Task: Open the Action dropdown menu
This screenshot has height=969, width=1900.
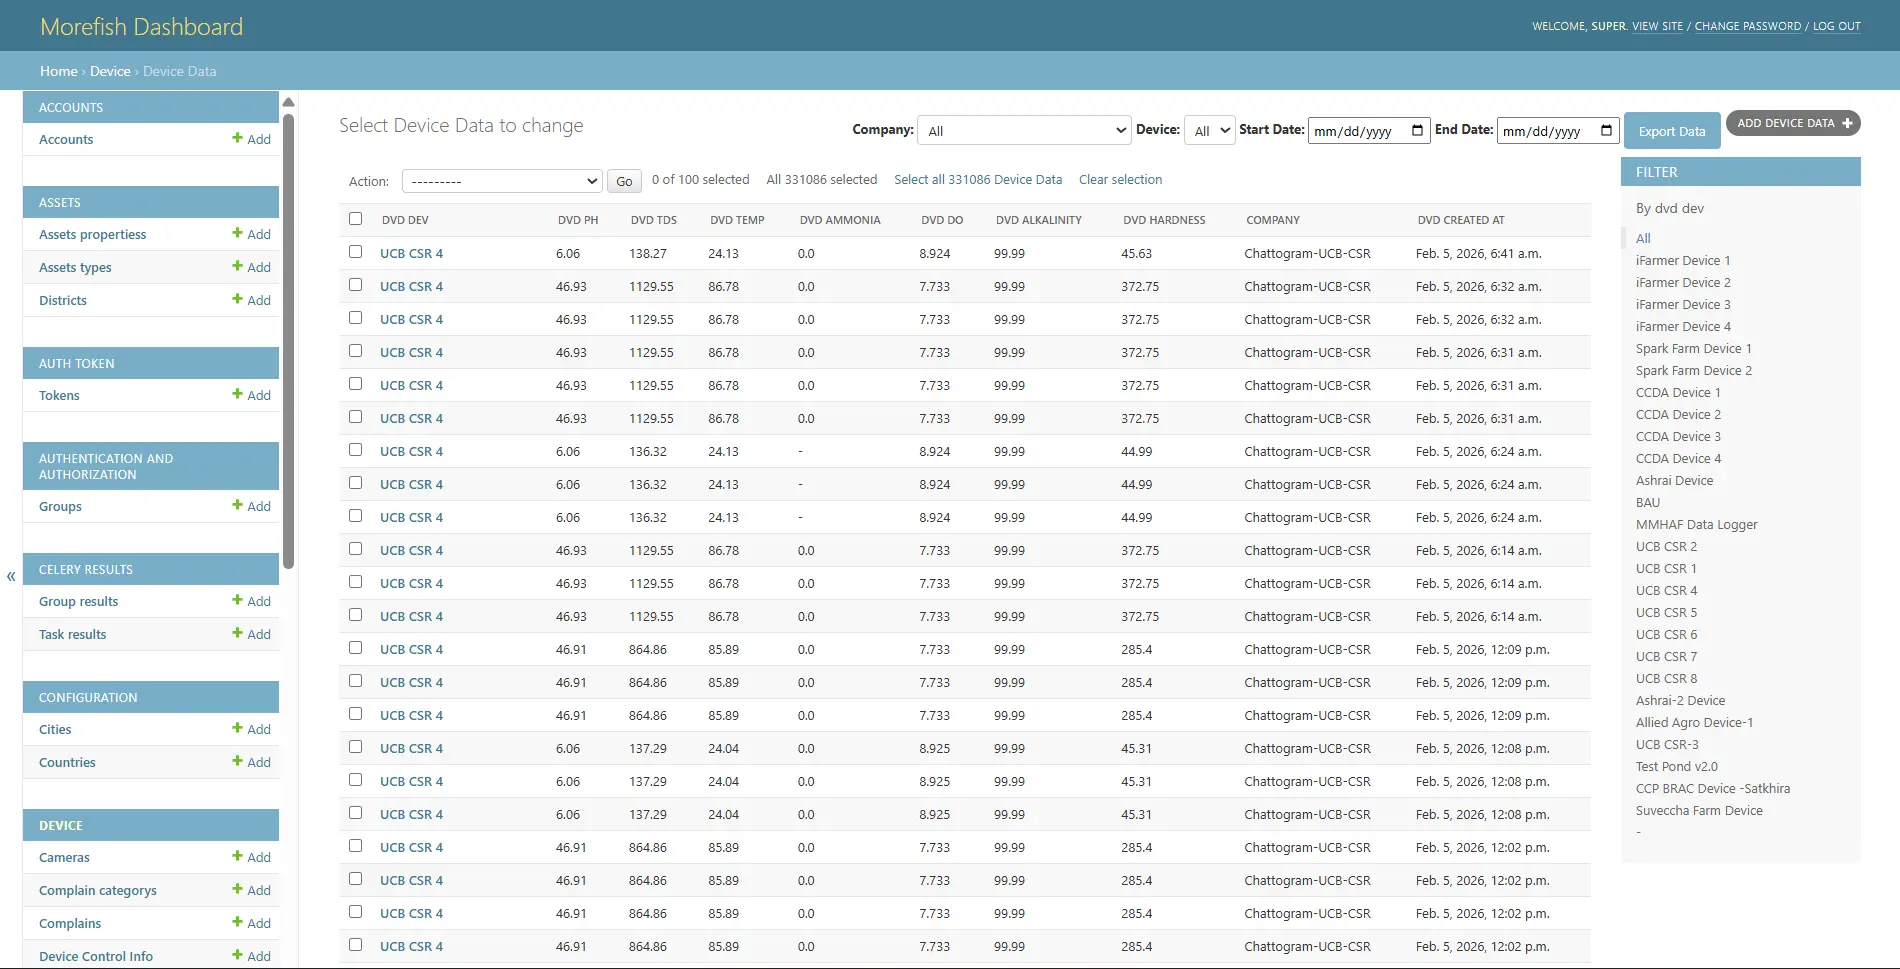Action: click(502, 181)
